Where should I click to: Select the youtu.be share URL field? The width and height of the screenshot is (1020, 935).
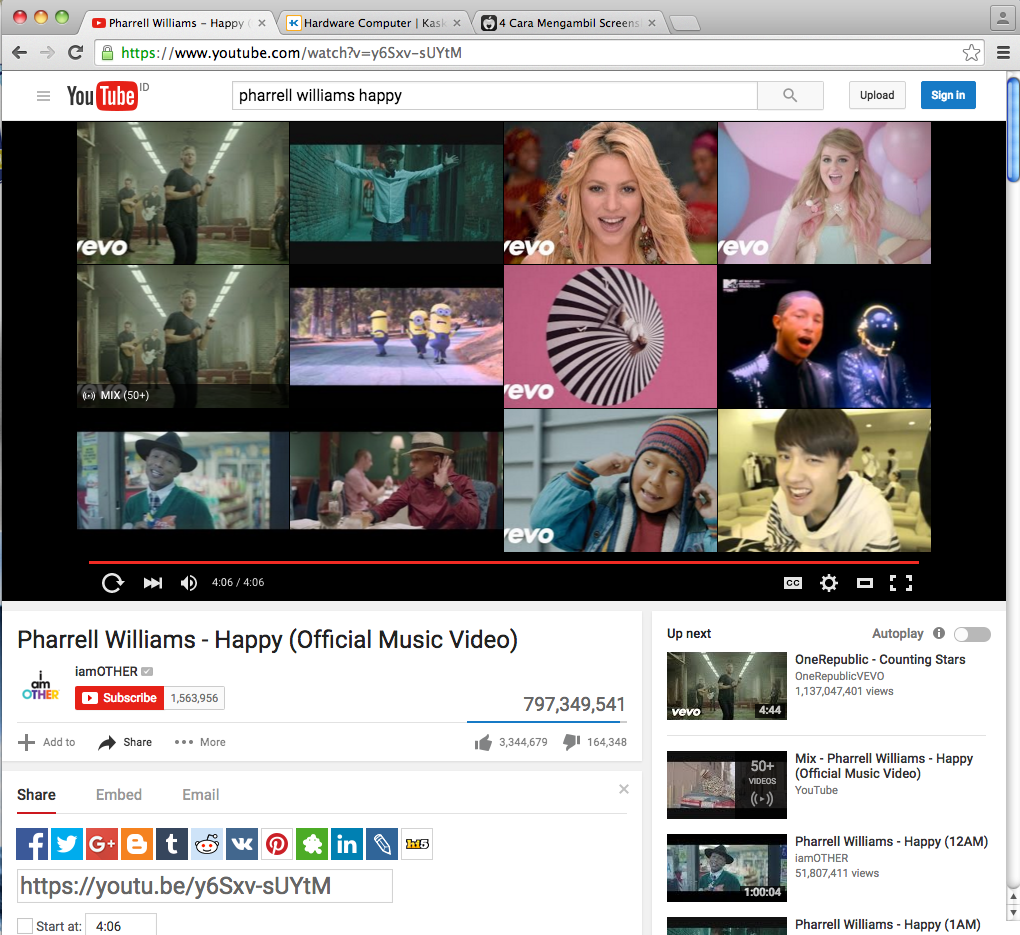point(205,886)
